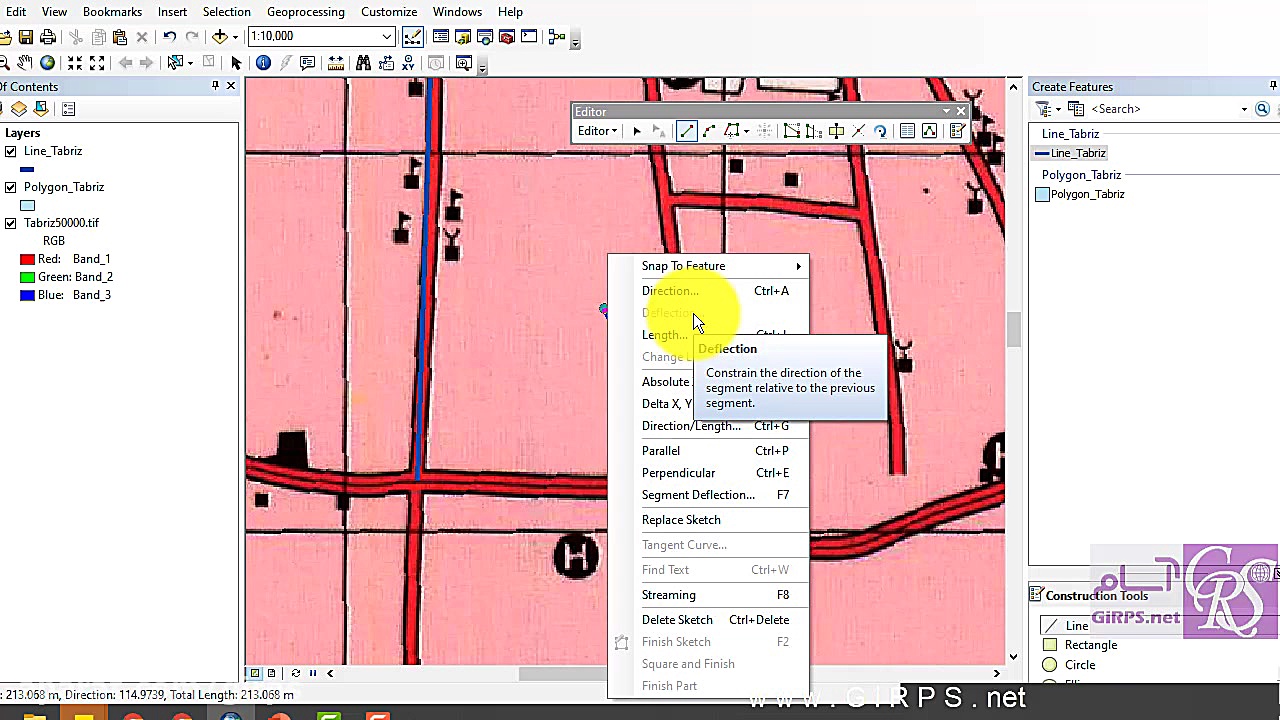Select the Polygon_Tabriz feature template
The width and height of the screenshot is (1280, 720).
[1086, 194]
